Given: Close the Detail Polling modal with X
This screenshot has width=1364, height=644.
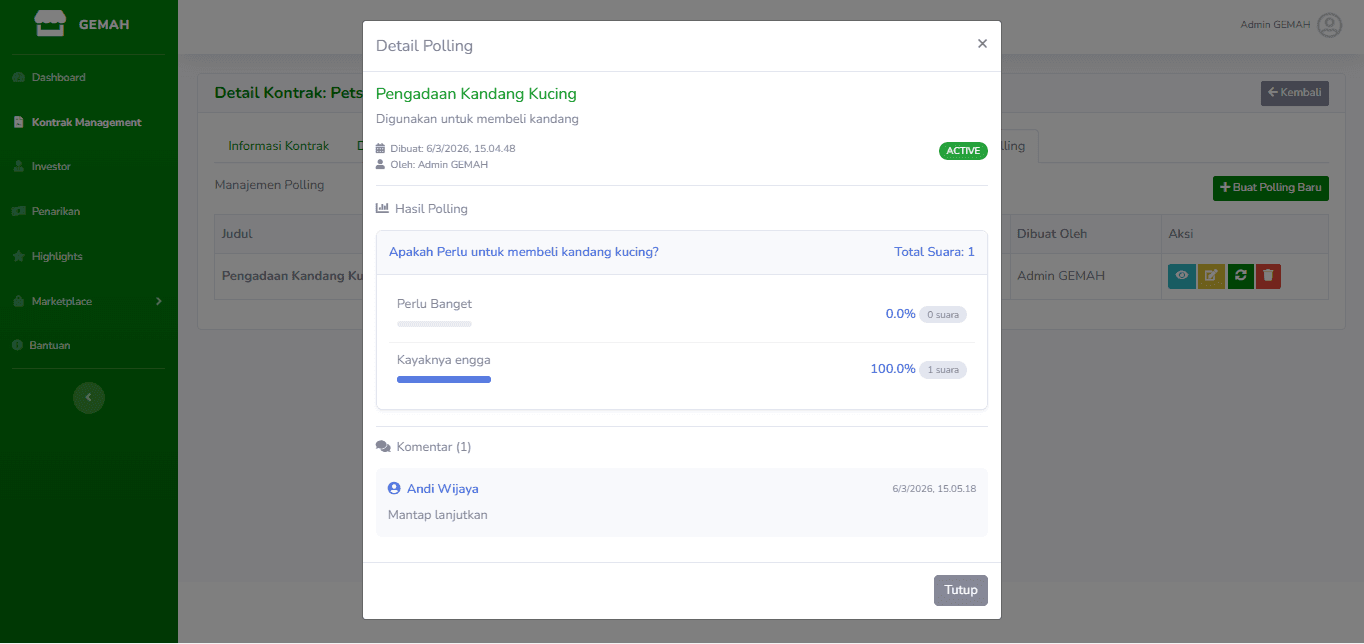Looking at the screenshot, I should point(982,44).
